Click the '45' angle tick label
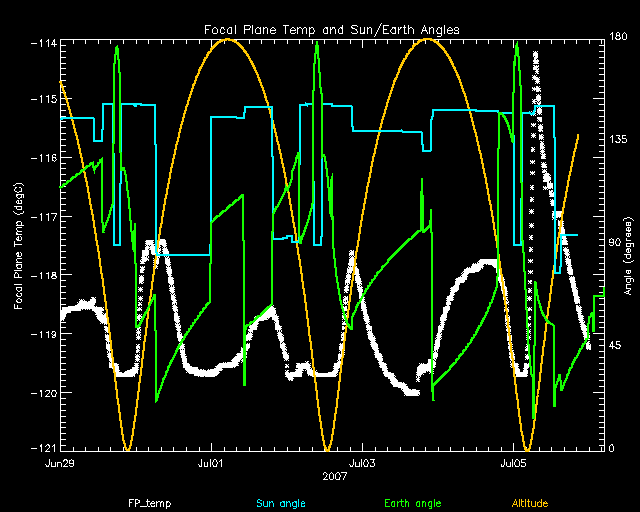640x512 pixels. pos(616,346)
